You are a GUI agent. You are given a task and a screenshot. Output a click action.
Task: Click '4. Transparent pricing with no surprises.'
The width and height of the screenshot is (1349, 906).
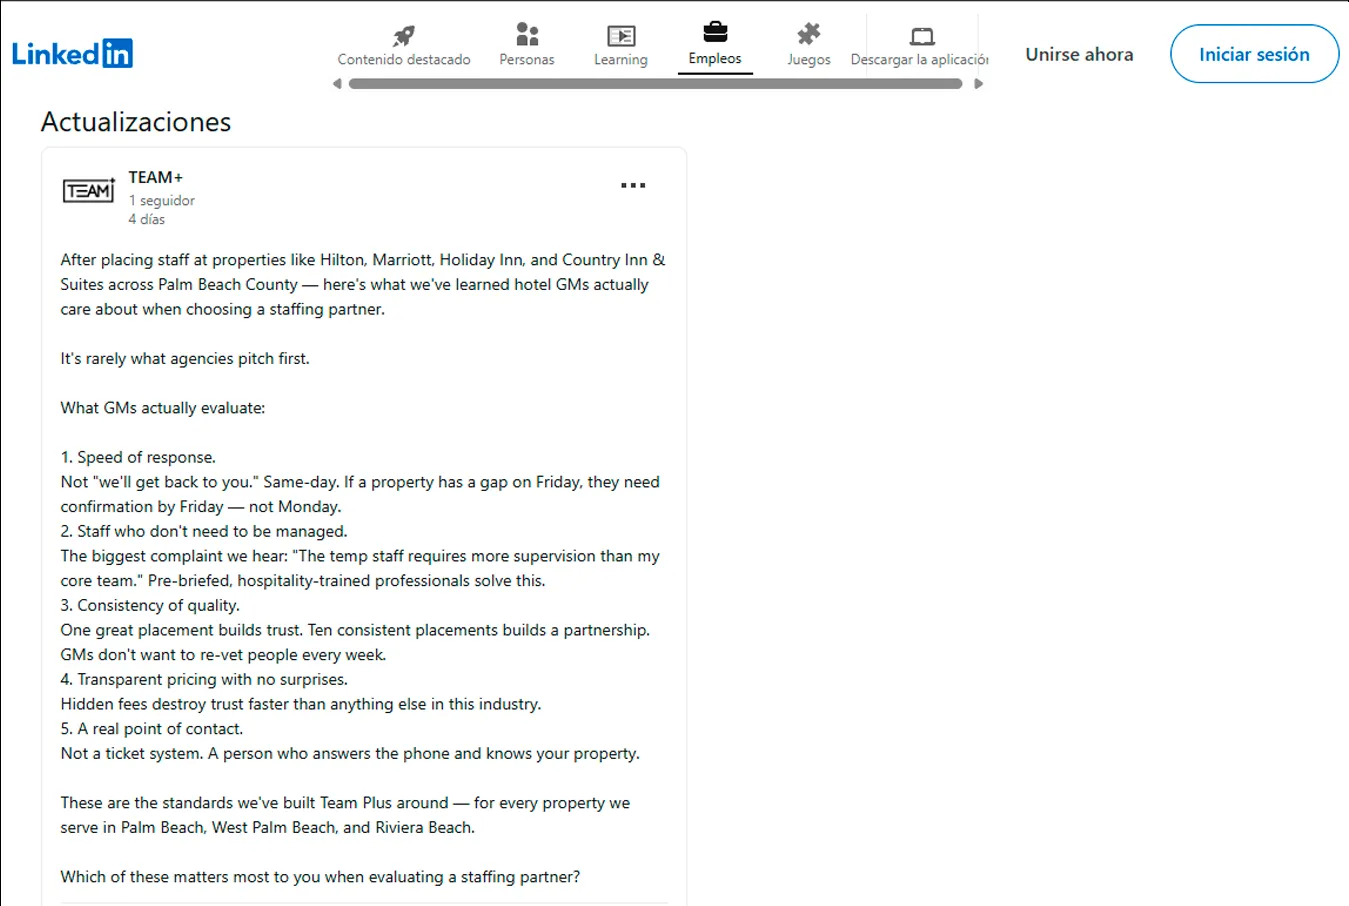pos(204,679)
